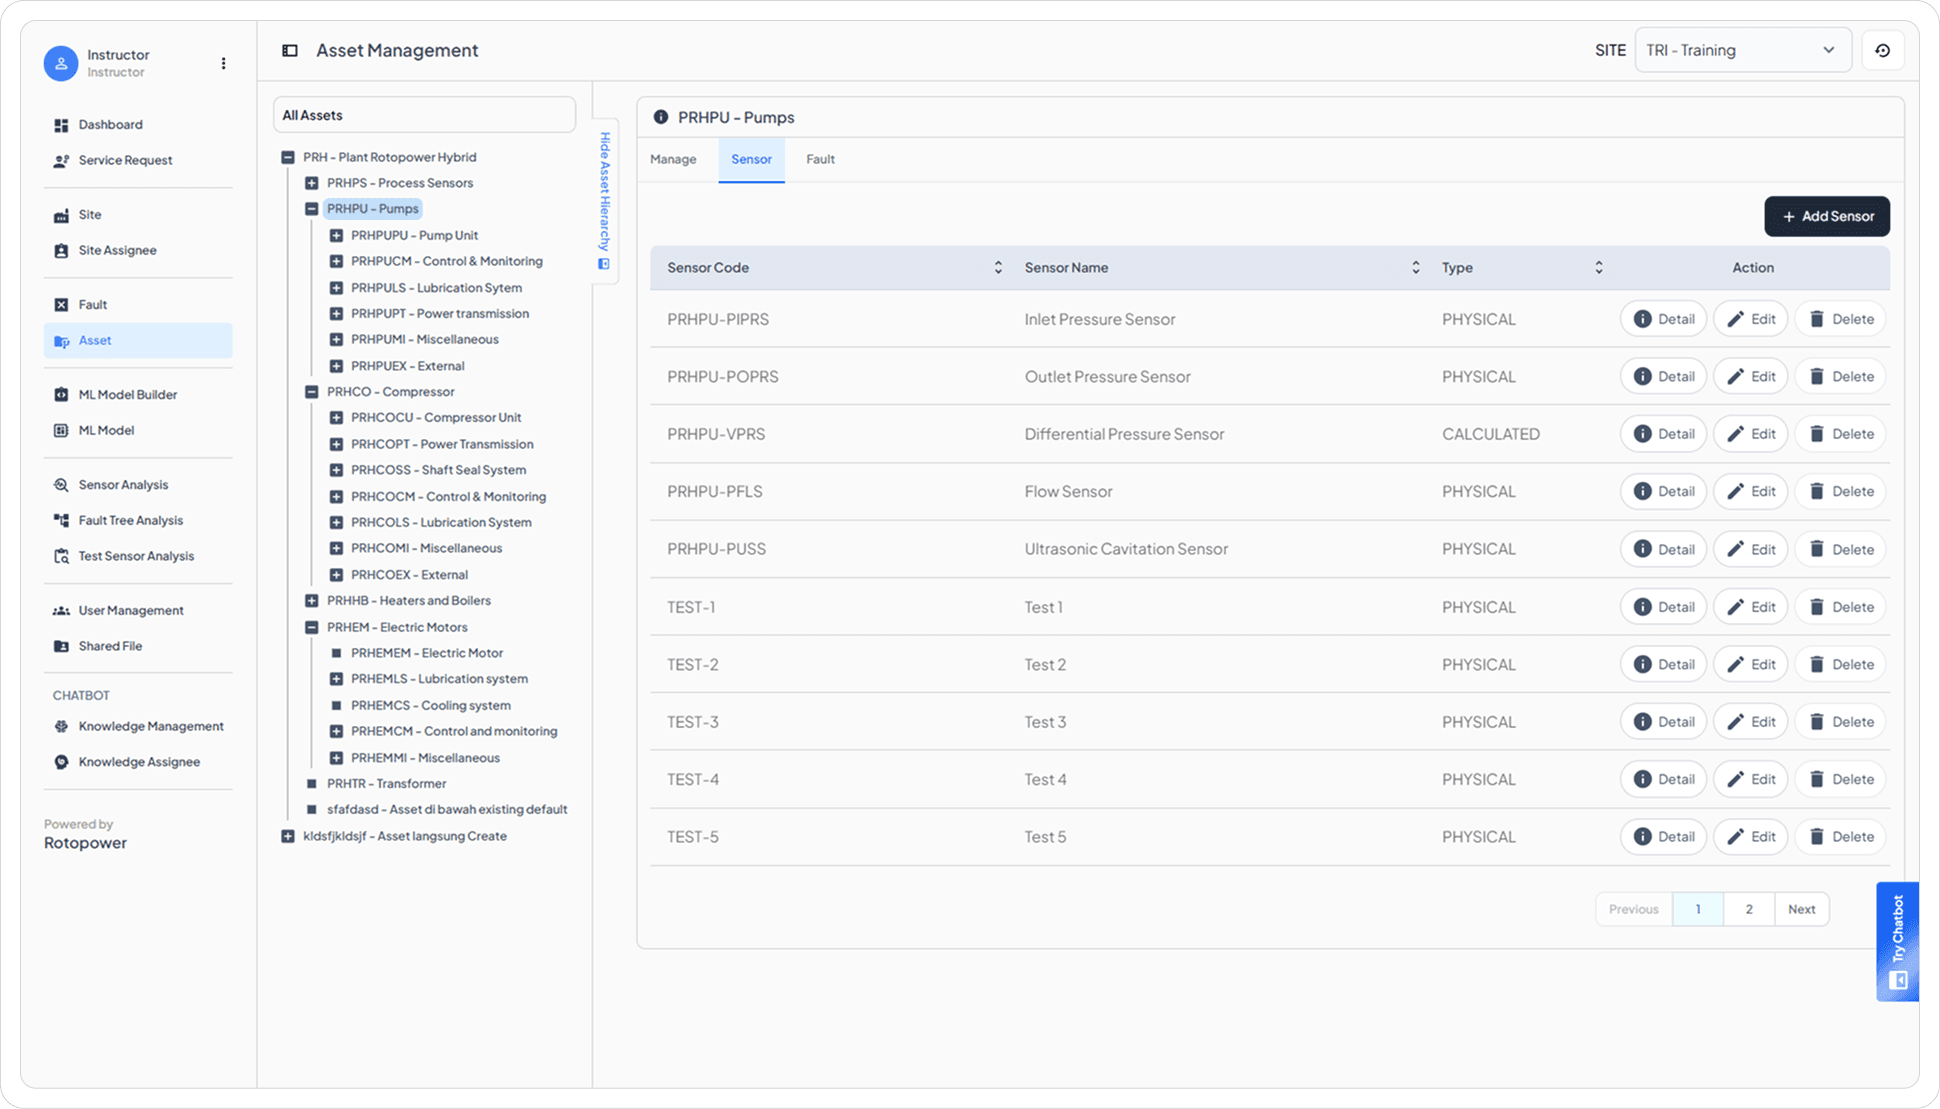Click the sidebar panel toggle icon beside Asset Management
This screenshot has height=1109, width=1940.
coord(290,51)
